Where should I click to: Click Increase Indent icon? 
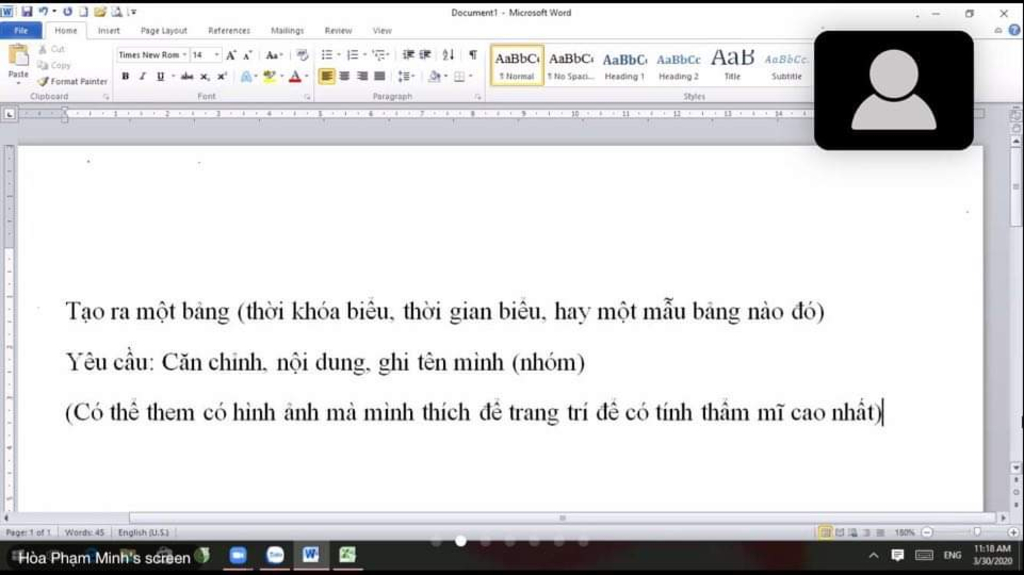[x=425, y=55]
